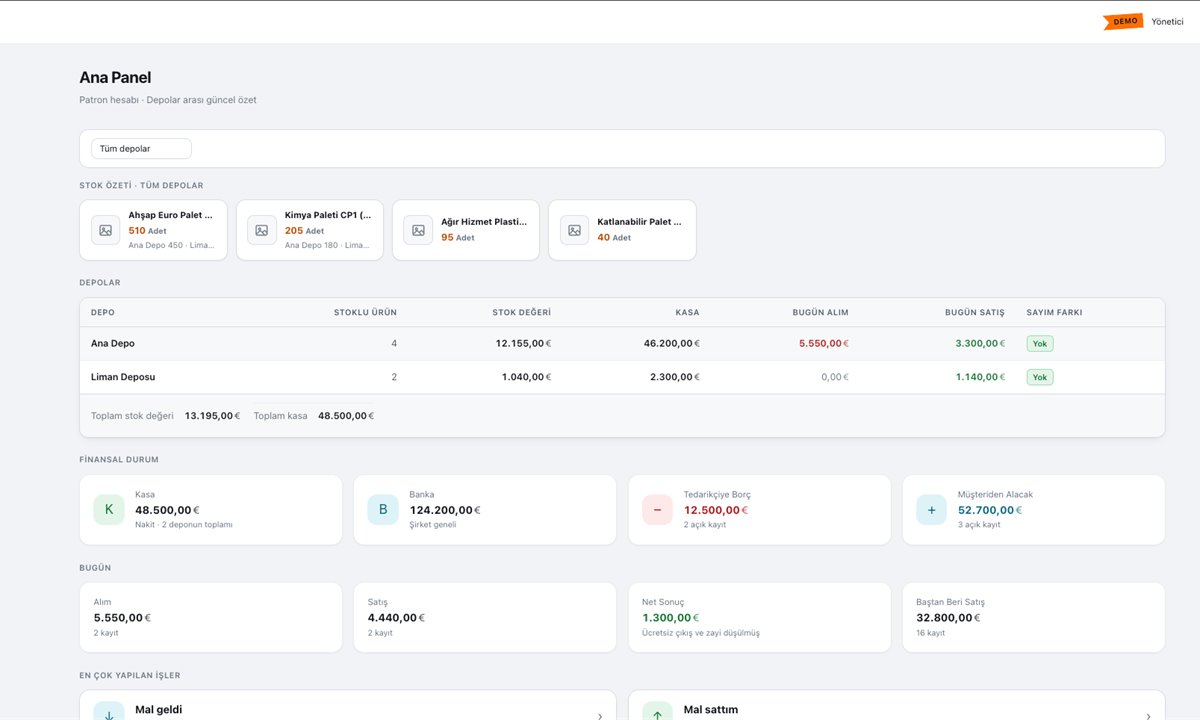Click the STOK DEĞERİ column header

(x=521, y=313)
